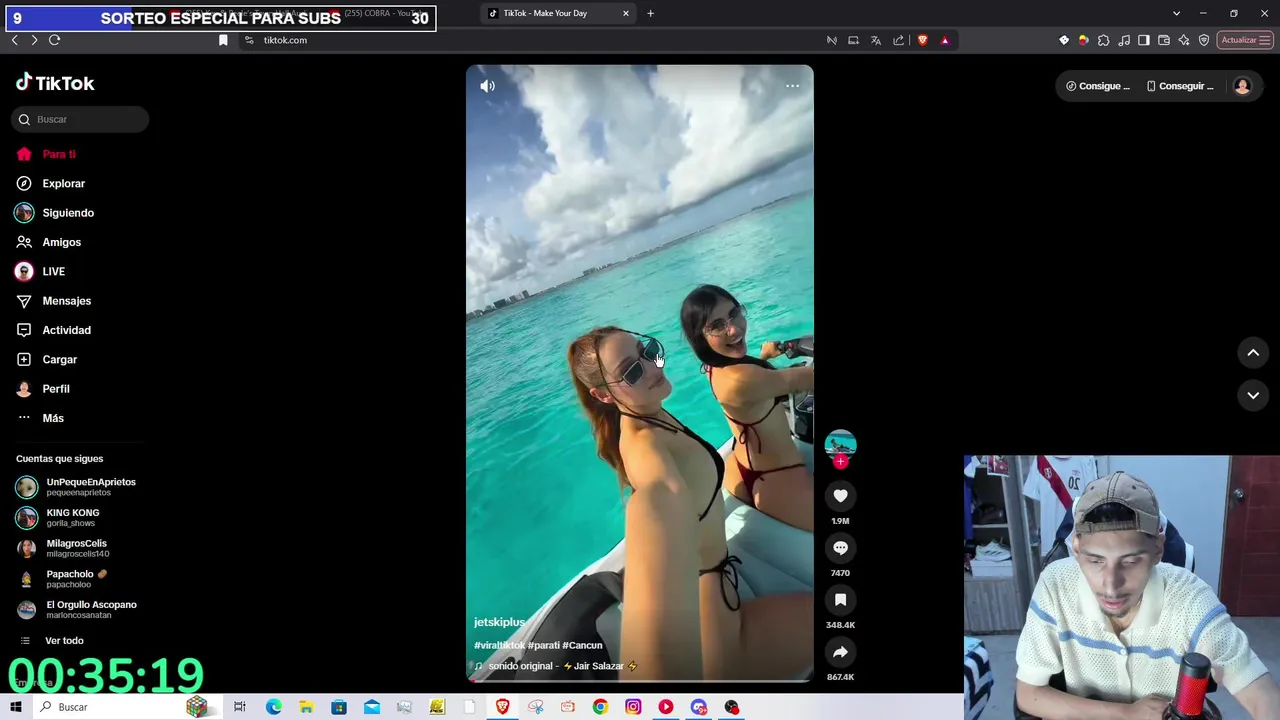Open the Windows Start menu
This screenshot has height=720, width=1280.
coord(15,707)
